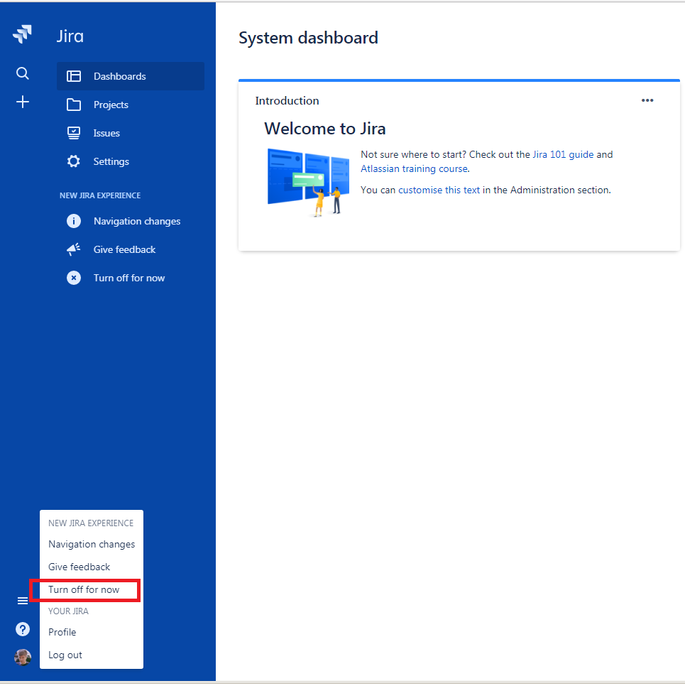Click the YOUR JIRA popup heading
Image resolution: width=685 pixels, height=684 pixels.
(68, 611)
